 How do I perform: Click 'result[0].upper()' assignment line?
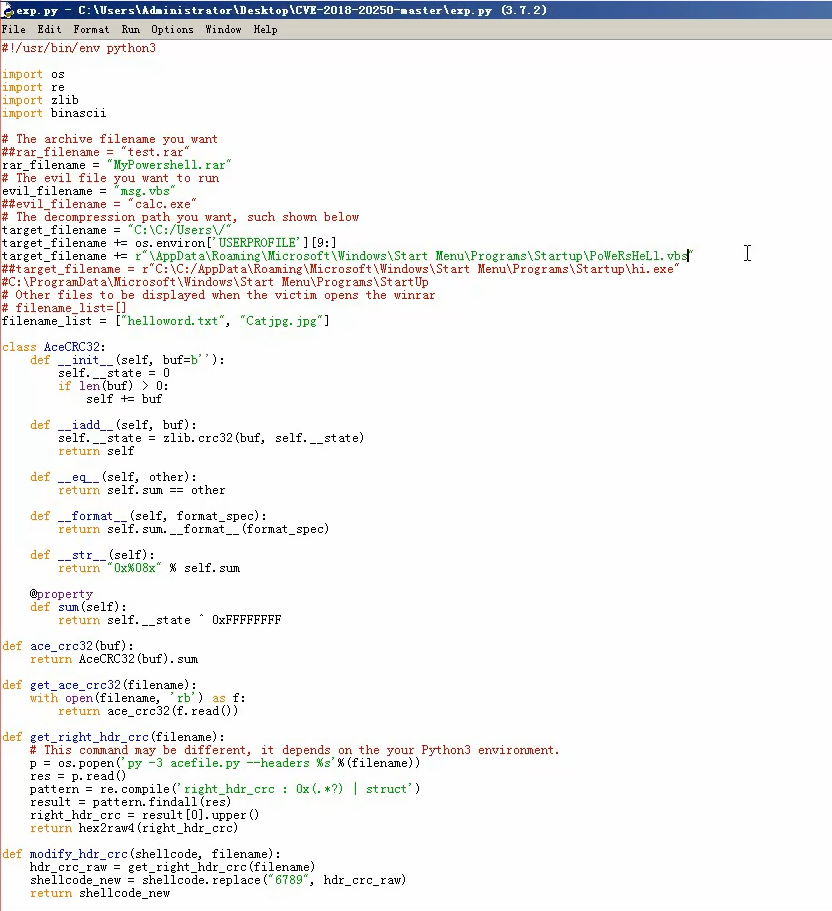click(145, 815)
